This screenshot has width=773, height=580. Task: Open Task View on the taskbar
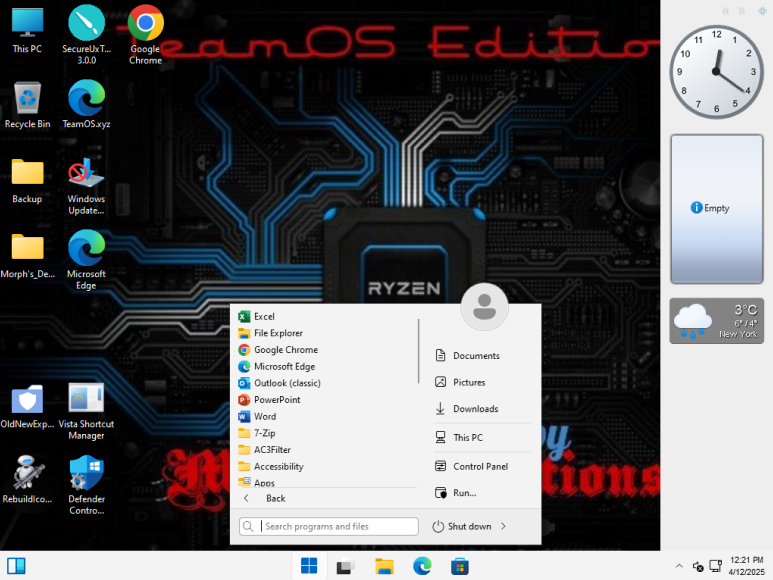[346, 566]
